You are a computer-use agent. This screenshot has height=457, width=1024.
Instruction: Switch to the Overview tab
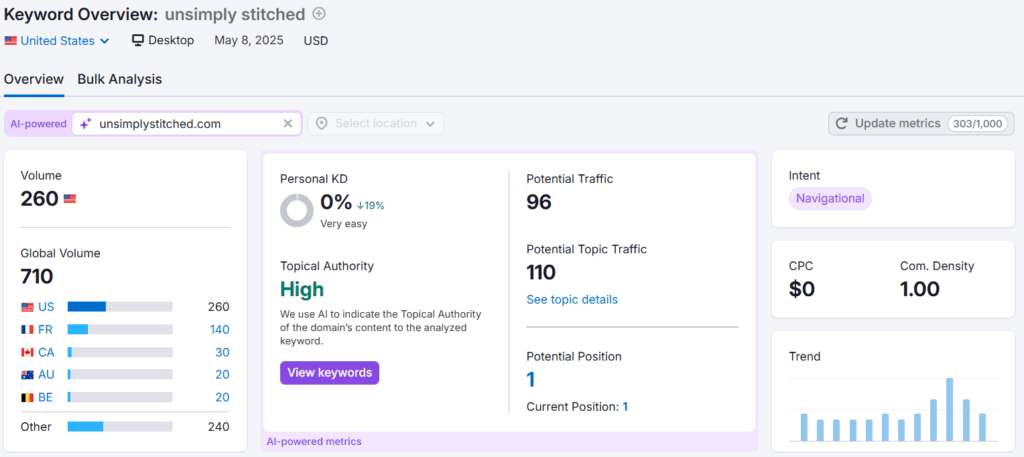pos(34,79)
